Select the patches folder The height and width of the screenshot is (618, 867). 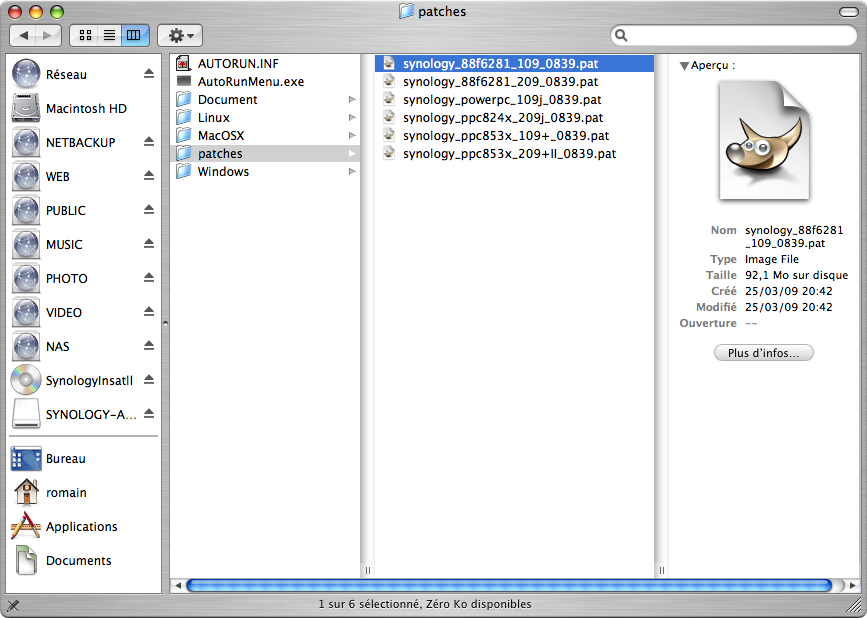(265, 154)
